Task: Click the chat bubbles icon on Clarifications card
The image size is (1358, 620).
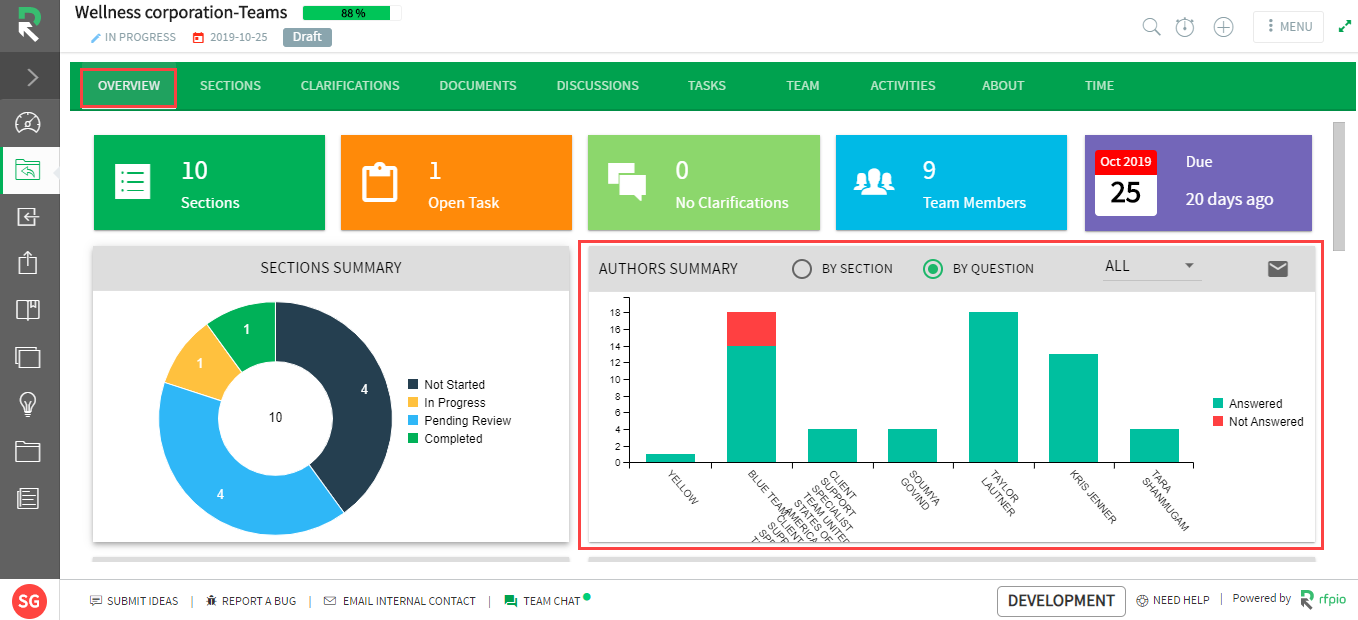Action: pos(627,181)
